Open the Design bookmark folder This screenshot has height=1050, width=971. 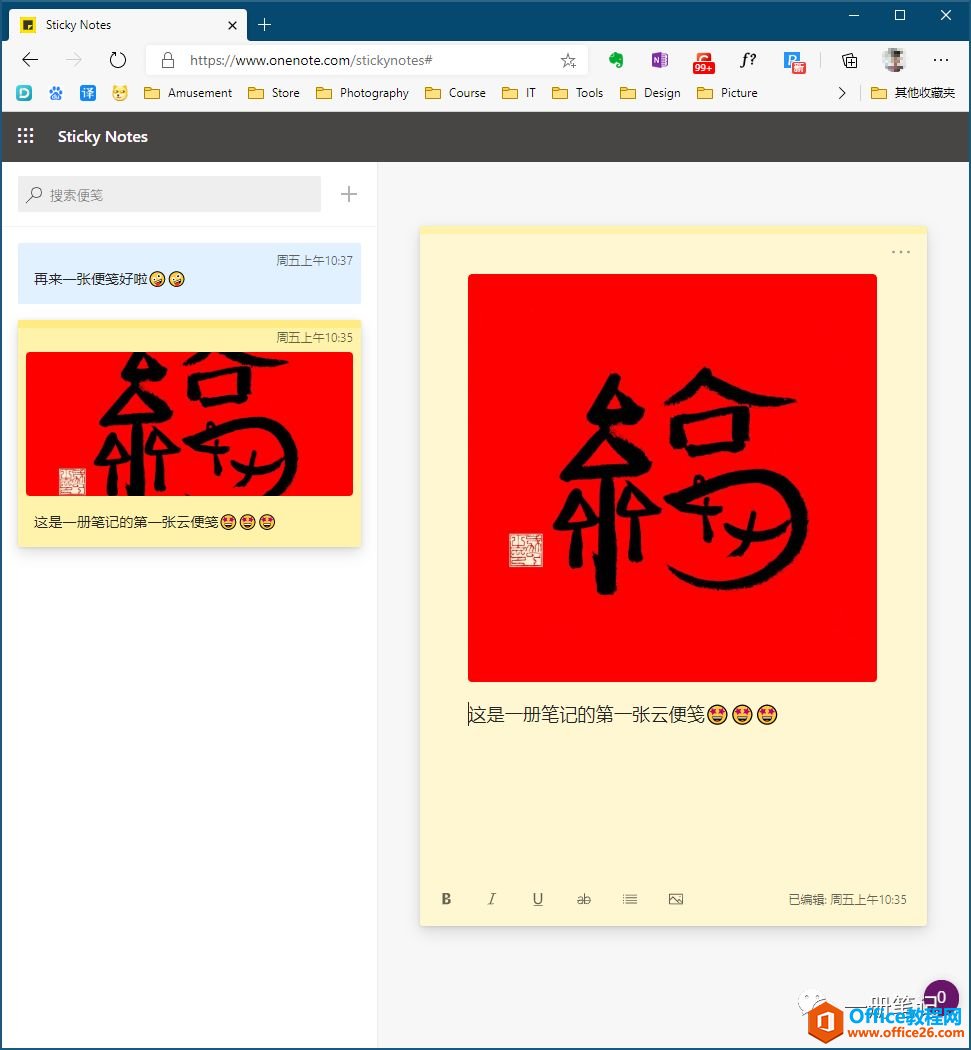point(650,93)
